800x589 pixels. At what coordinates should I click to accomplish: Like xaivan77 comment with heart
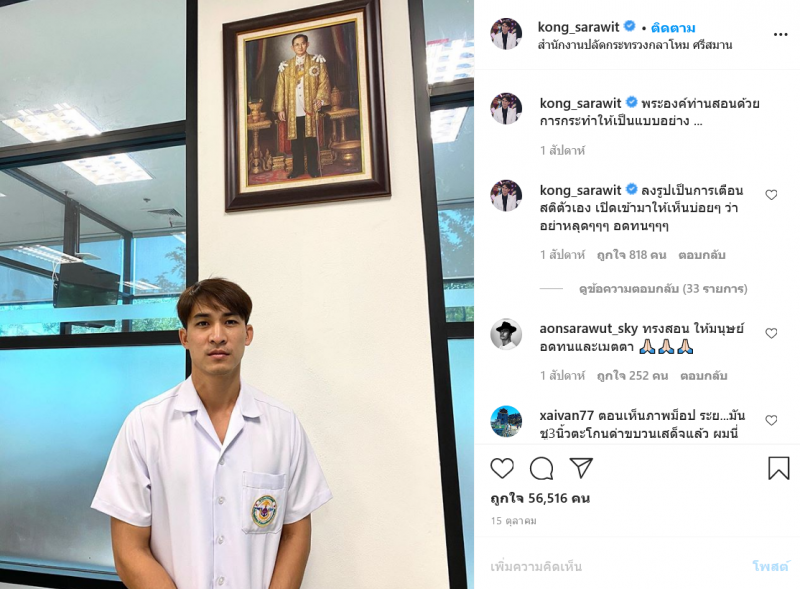pos(771,420)
